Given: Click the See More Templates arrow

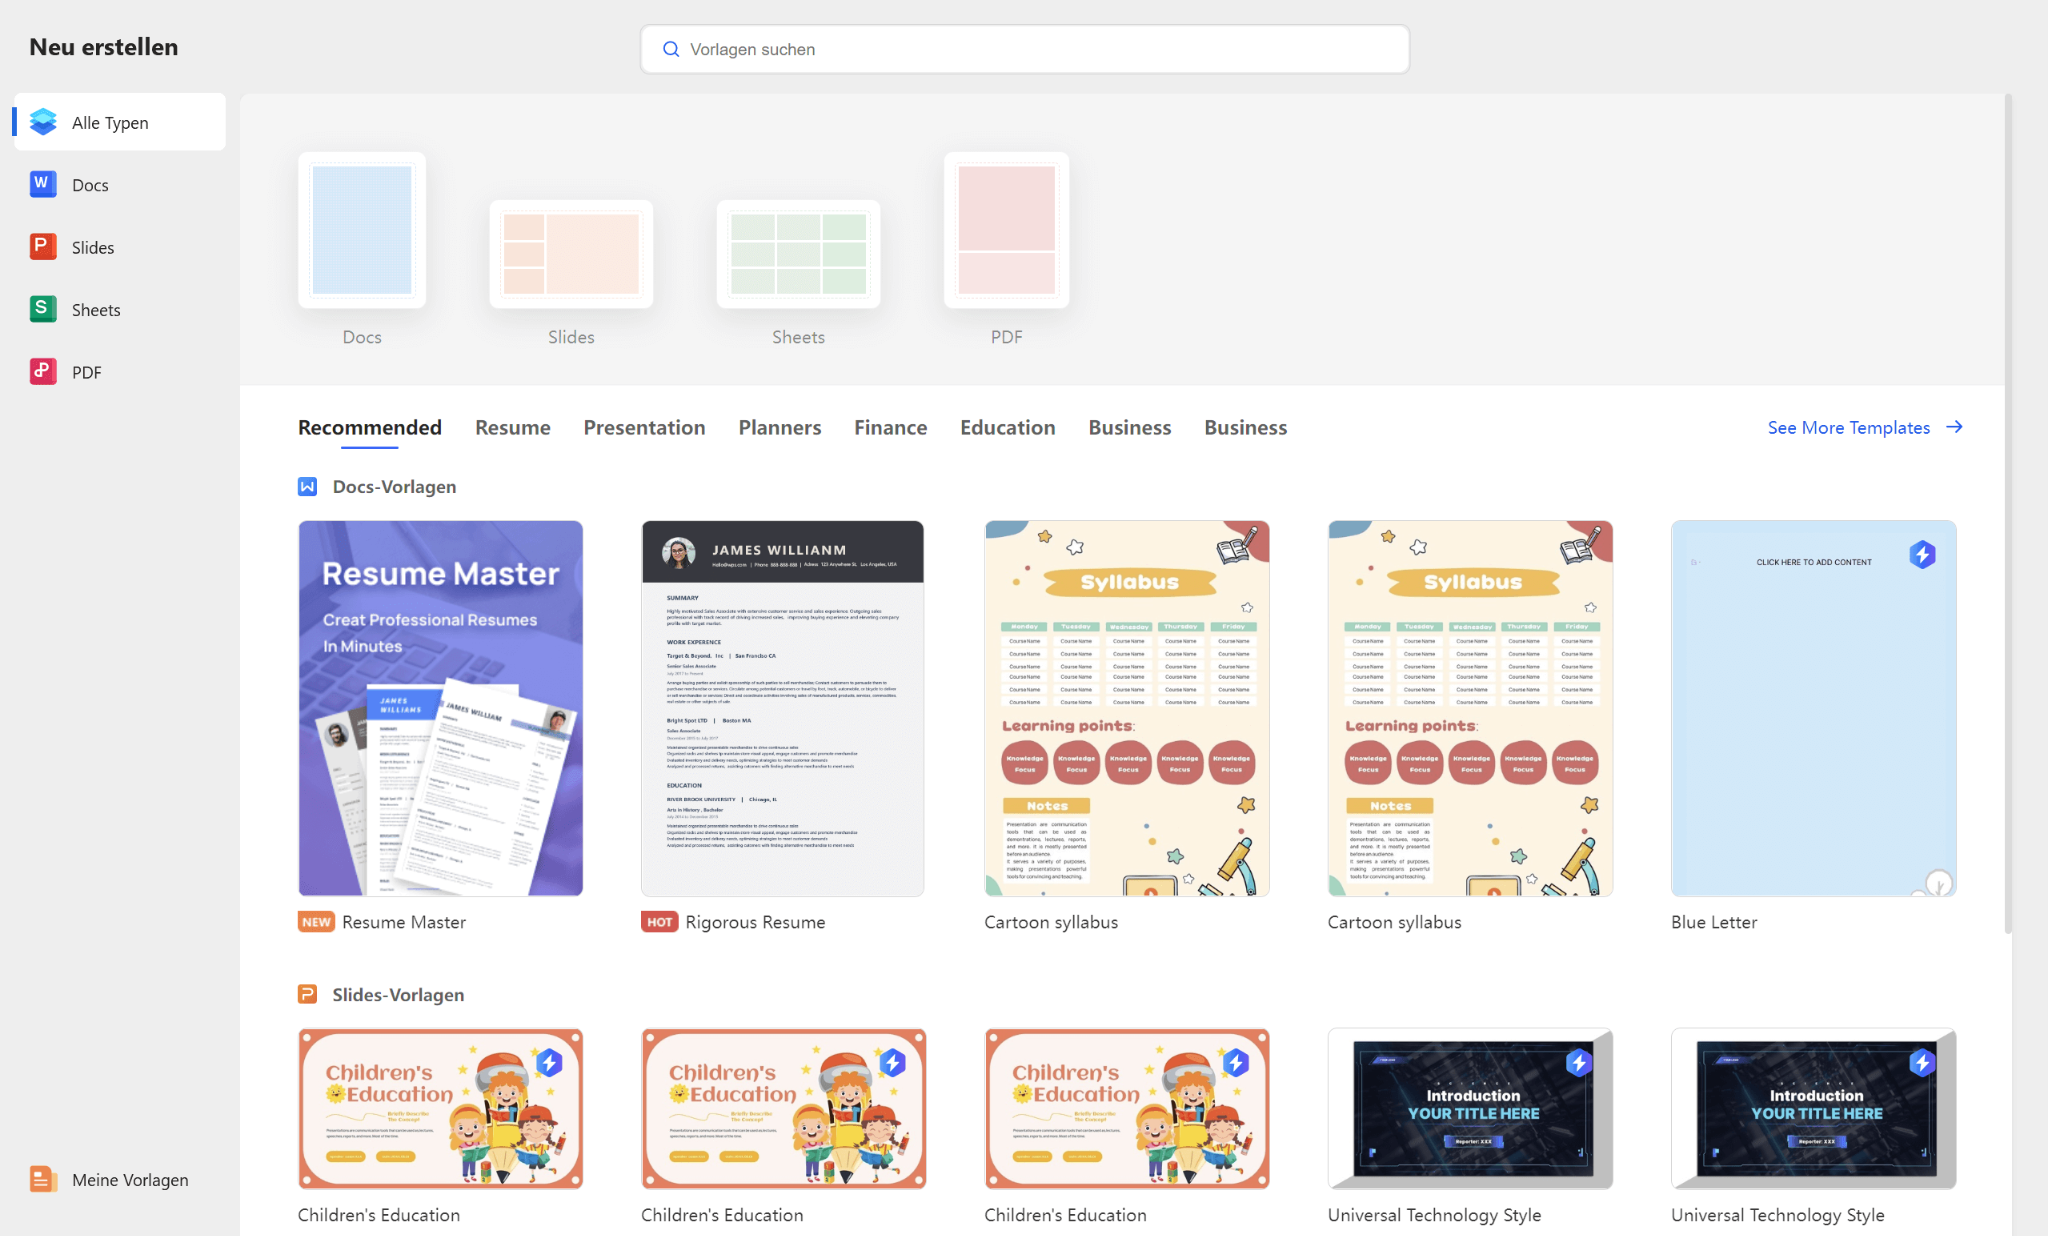Looking at the screenshot, I should (1955, 427).
